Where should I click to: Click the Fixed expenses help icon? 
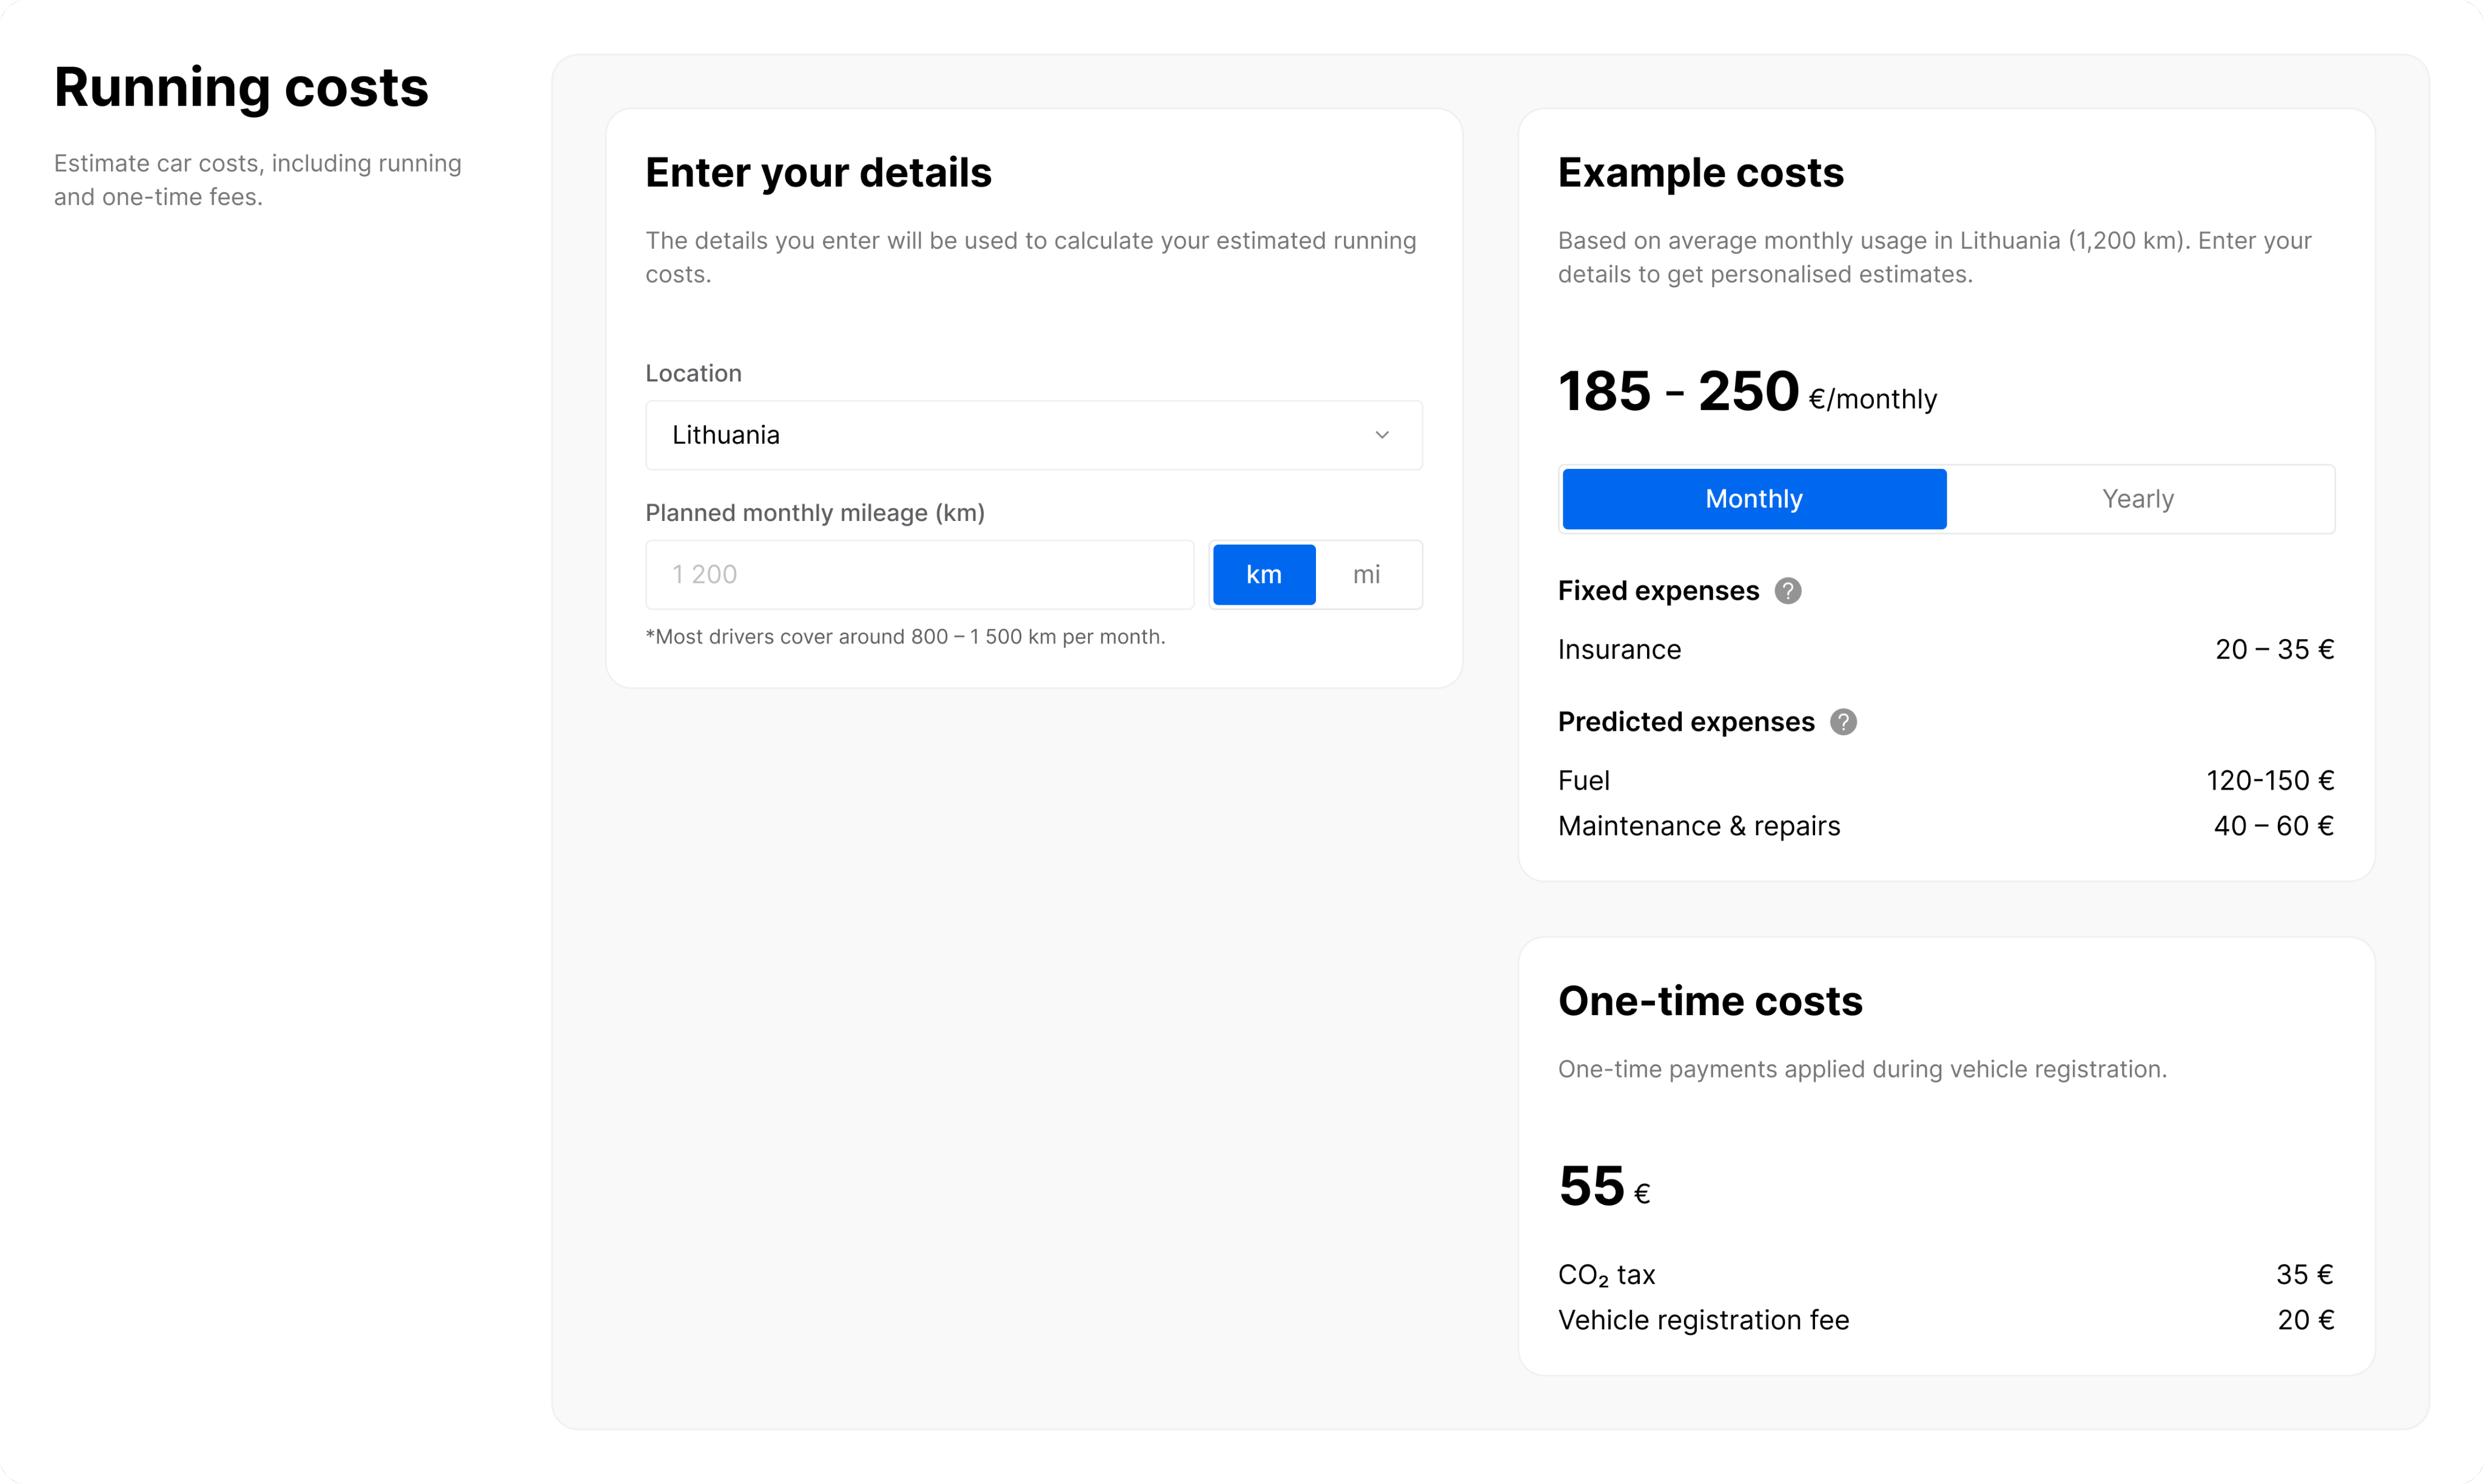tap(1788, 591)
